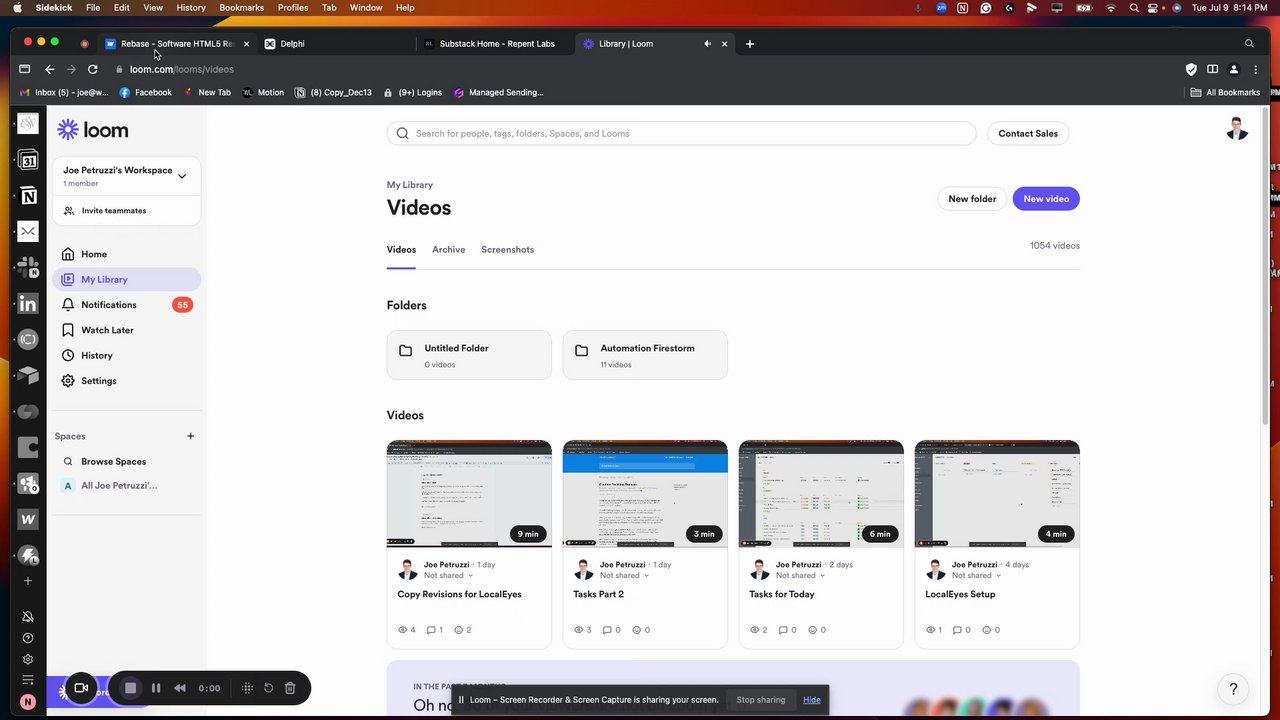Switch to the Archive tab
Screen dimensions: 1280x720
click(x=448, y=249)
